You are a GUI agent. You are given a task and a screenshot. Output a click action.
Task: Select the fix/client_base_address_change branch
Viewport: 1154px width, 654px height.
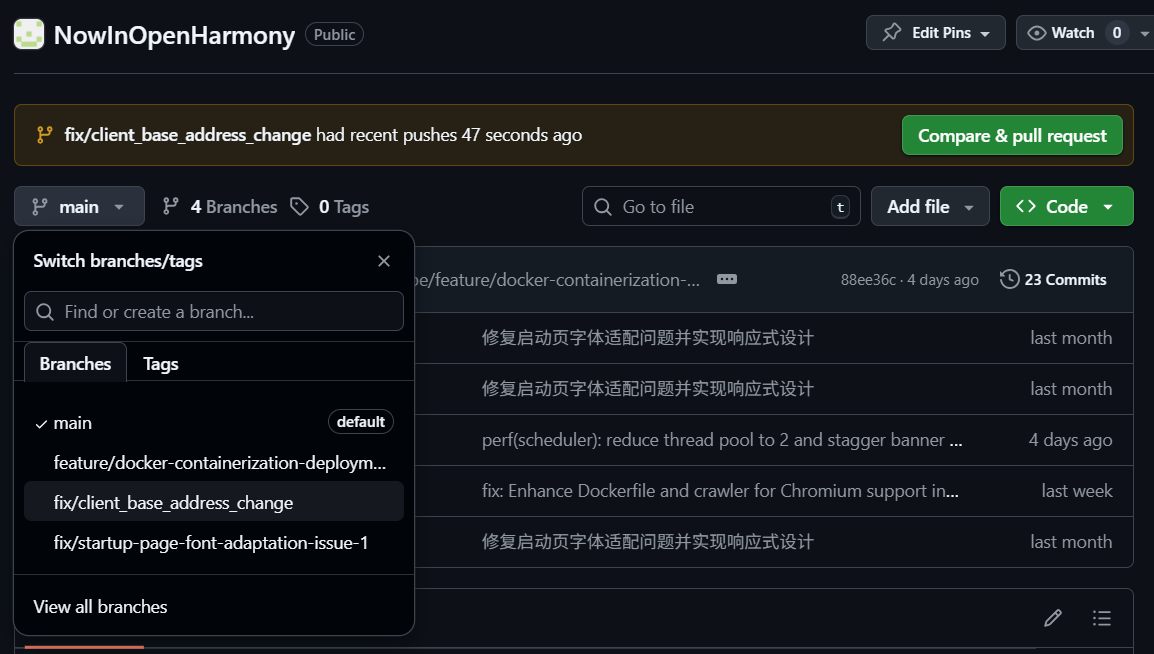[174, 503]
